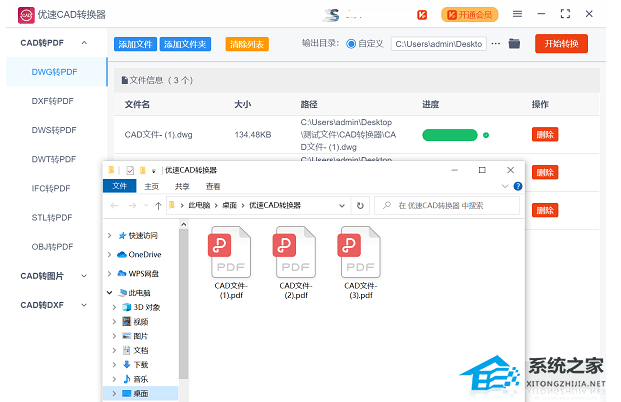Collapse the CAD转PDF section
Viewport: 621px width, 402px height.
click(x=84, y=43)
